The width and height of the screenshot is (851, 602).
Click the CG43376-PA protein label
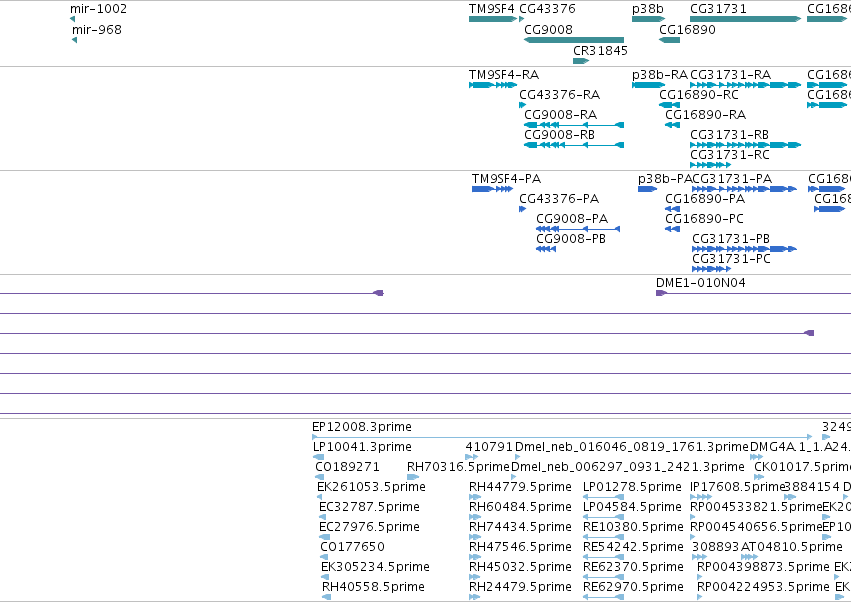558,199
